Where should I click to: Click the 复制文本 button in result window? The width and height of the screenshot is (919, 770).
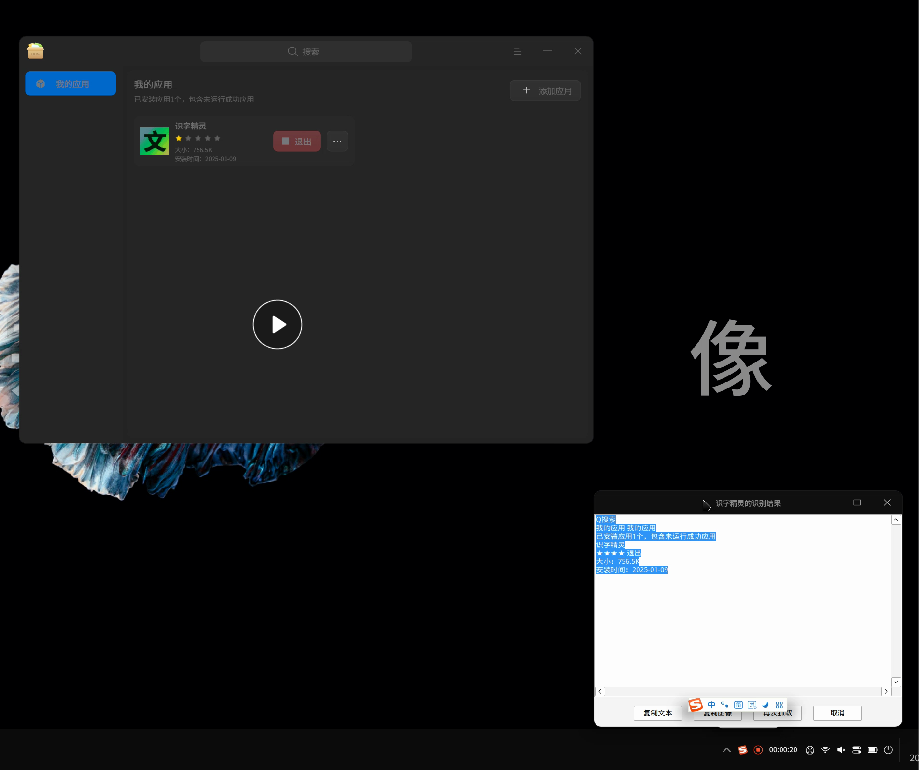point(658,713)
